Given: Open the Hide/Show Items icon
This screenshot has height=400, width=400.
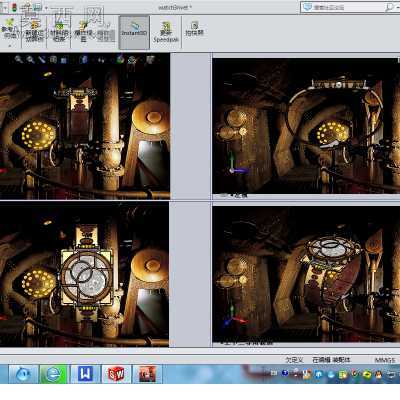Looking at the screenshot, I should (x=101, y=60).
